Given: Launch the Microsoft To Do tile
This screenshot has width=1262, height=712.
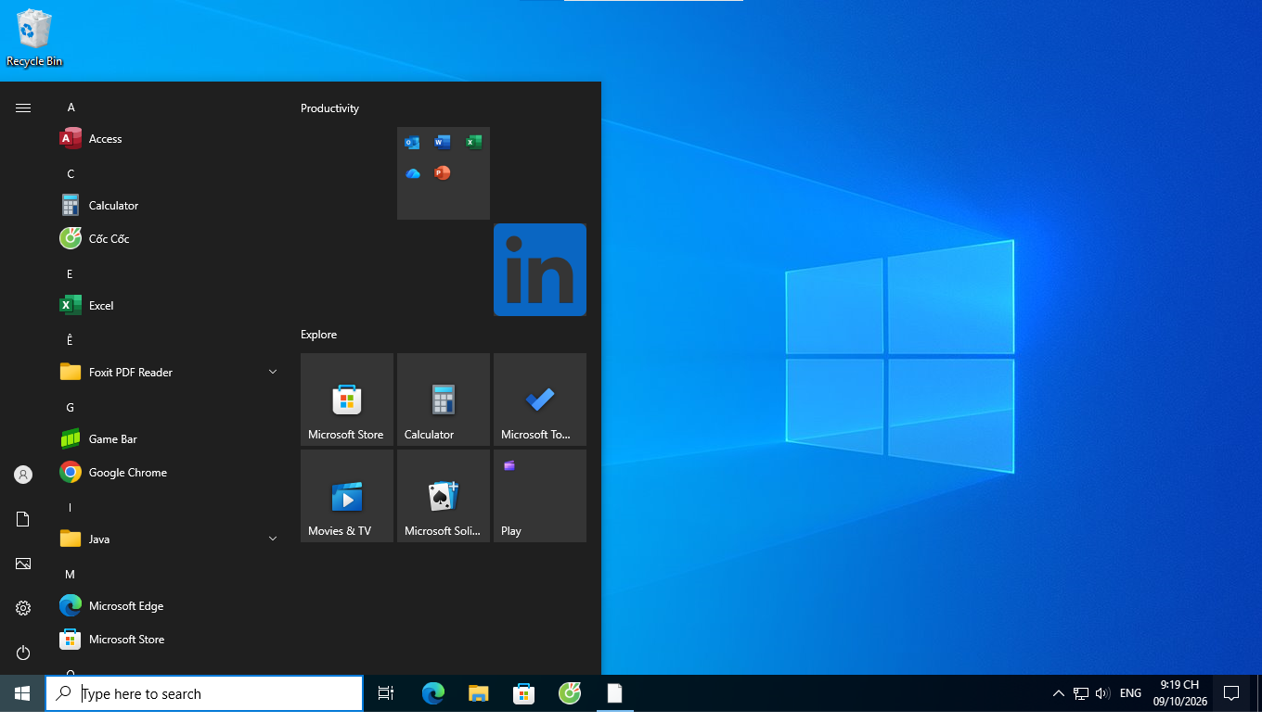Looking at the screenshot, I should pyautogui.click(x=540, y=399).
